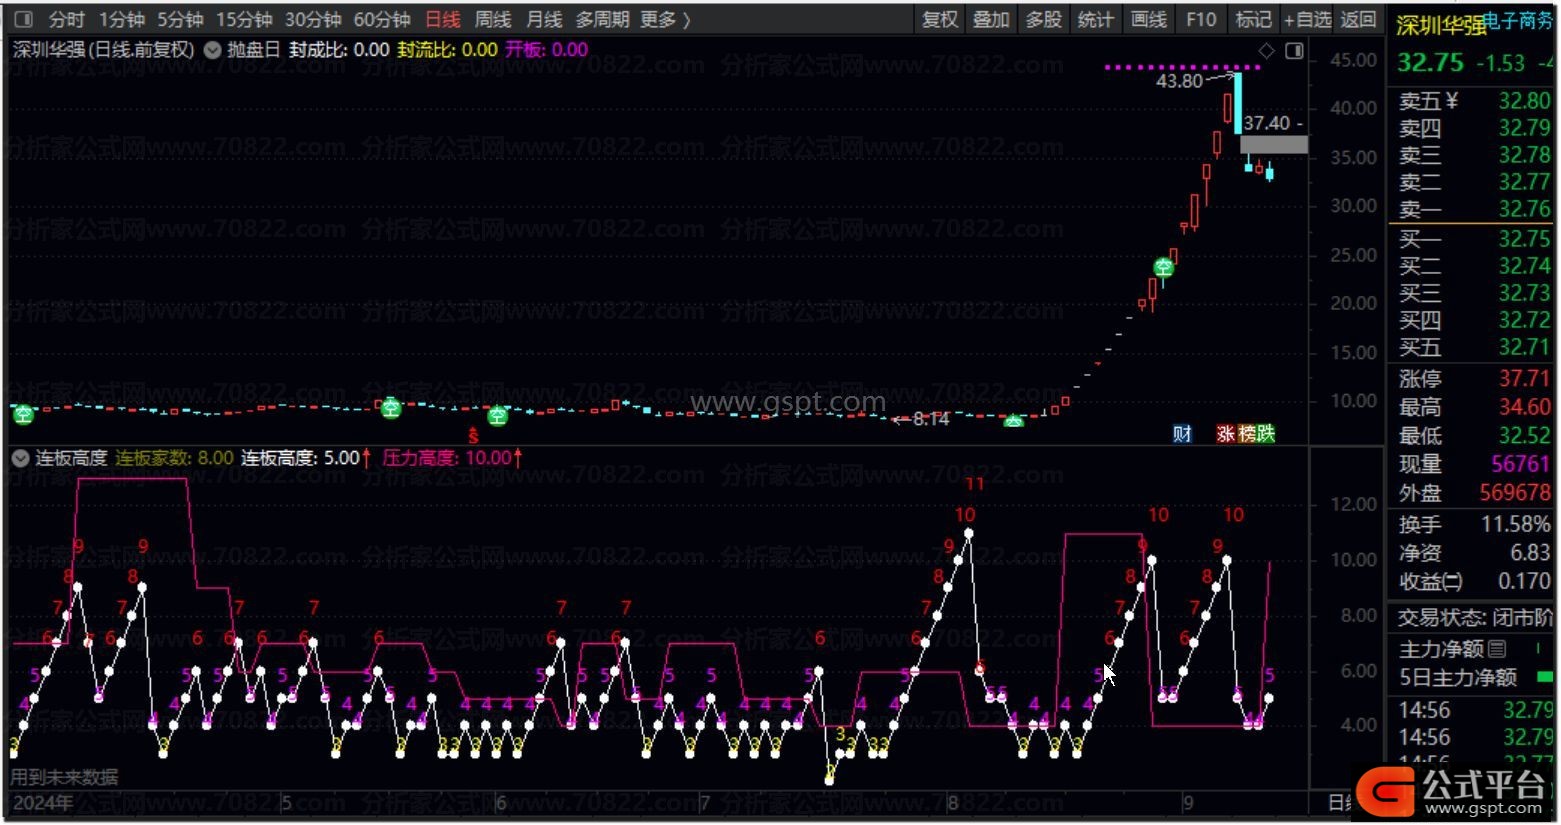Click the 财 finance marker icon
1561x825 pixels.
[x=1182, y=433]
